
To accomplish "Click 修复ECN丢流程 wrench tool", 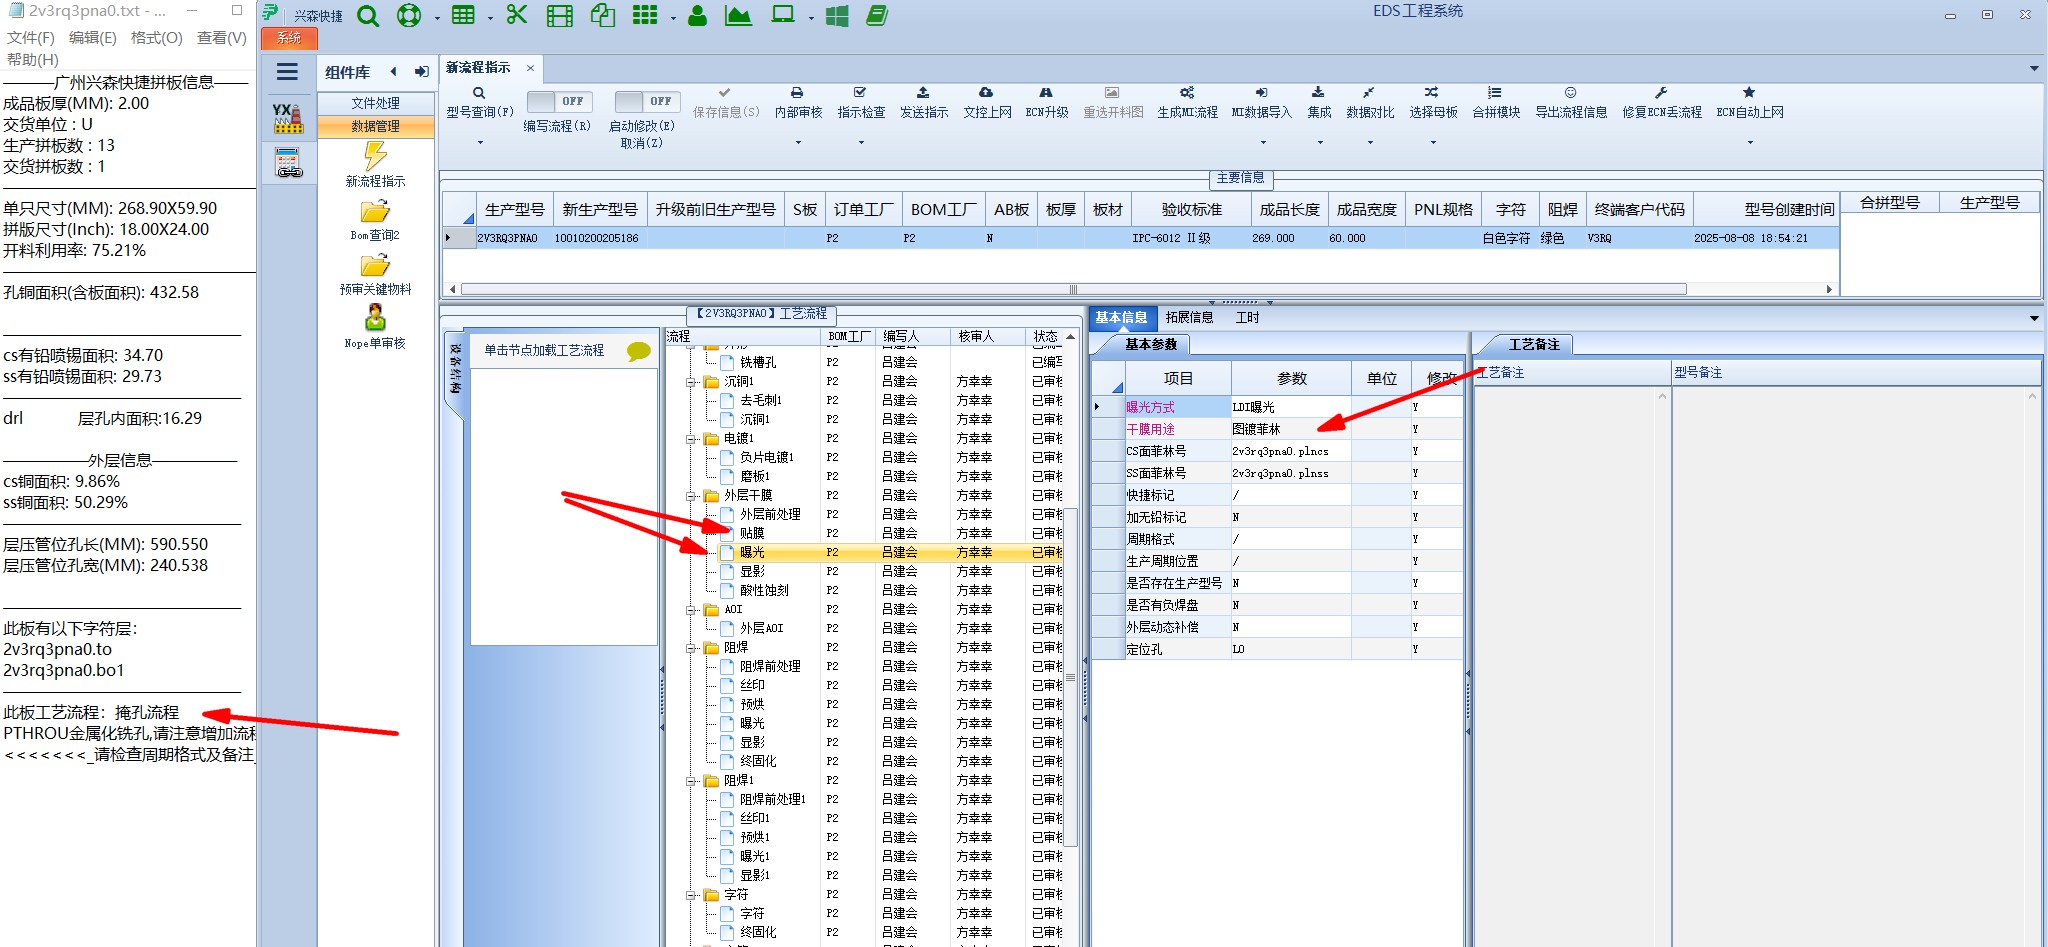I will pos(1662,103).
